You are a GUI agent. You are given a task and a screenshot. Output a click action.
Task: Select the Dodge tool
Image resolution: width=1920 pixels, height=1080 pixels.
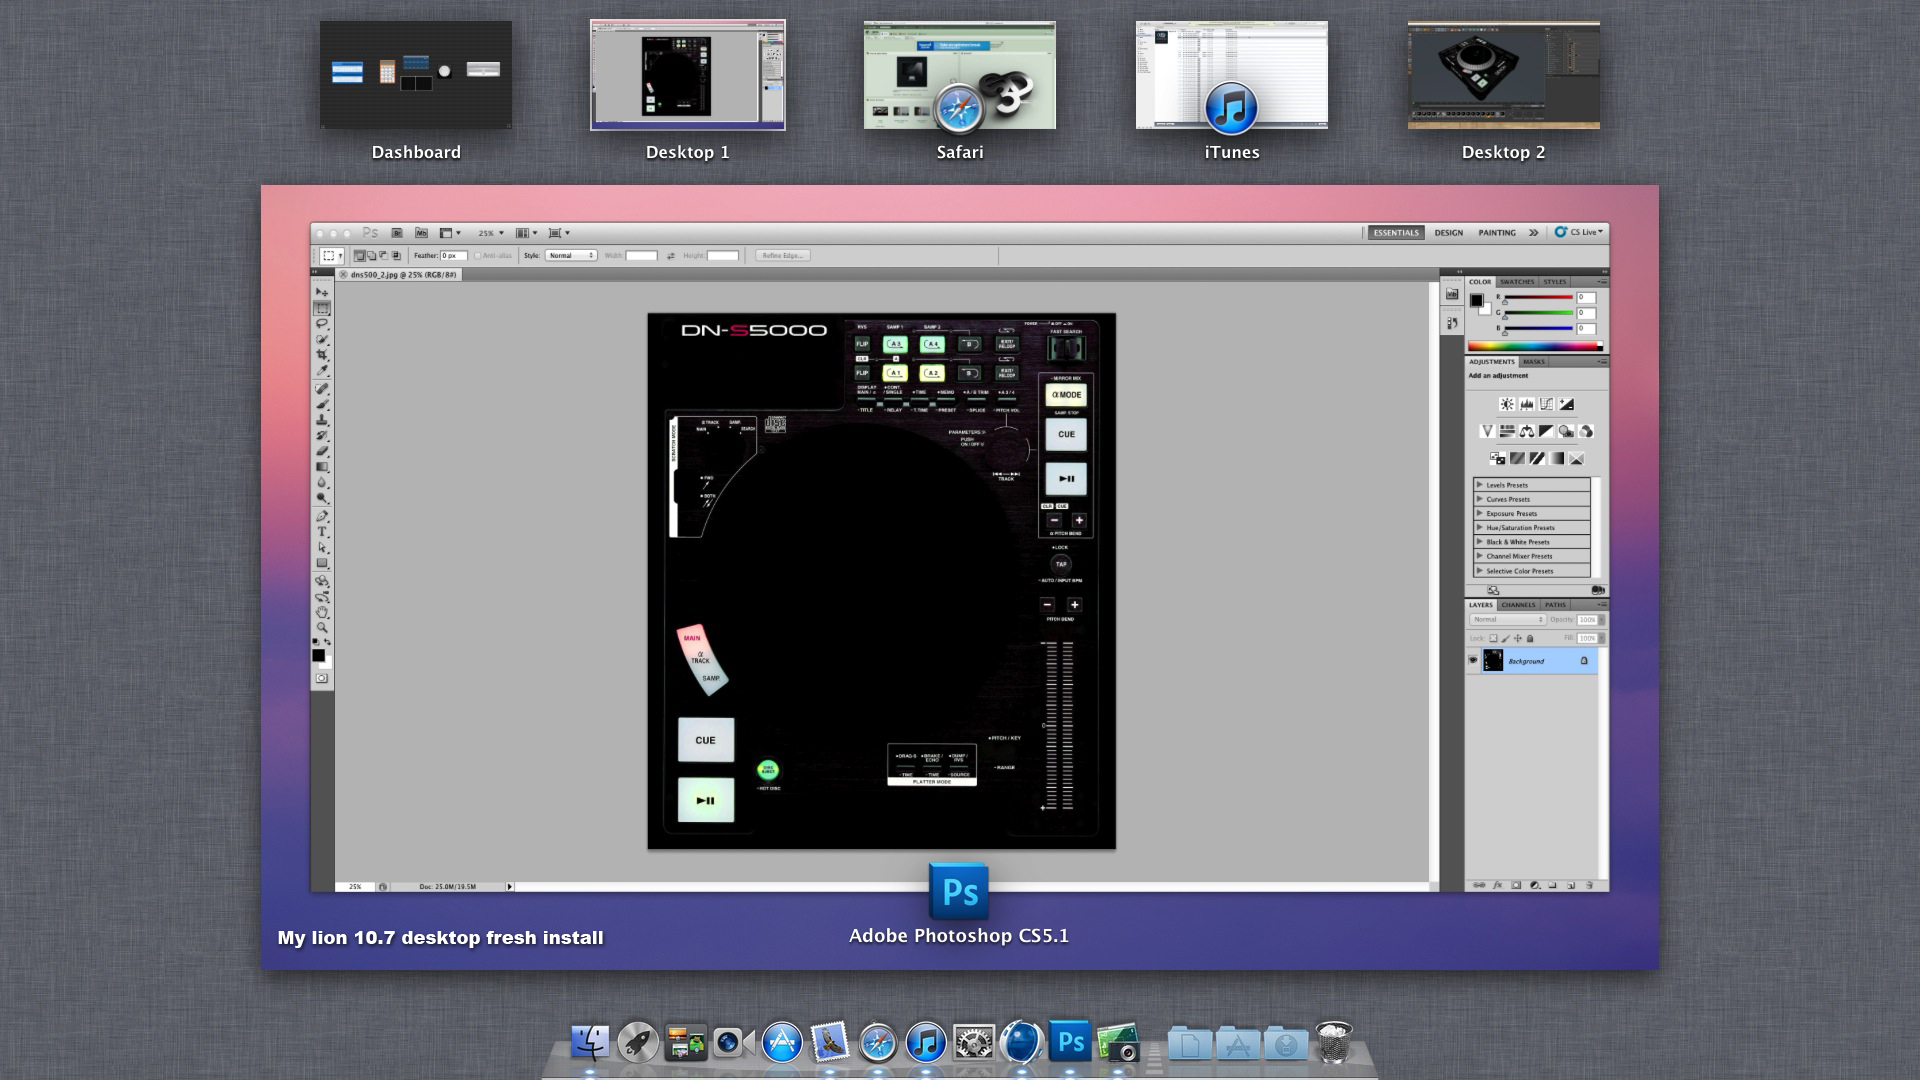(322, 497)
